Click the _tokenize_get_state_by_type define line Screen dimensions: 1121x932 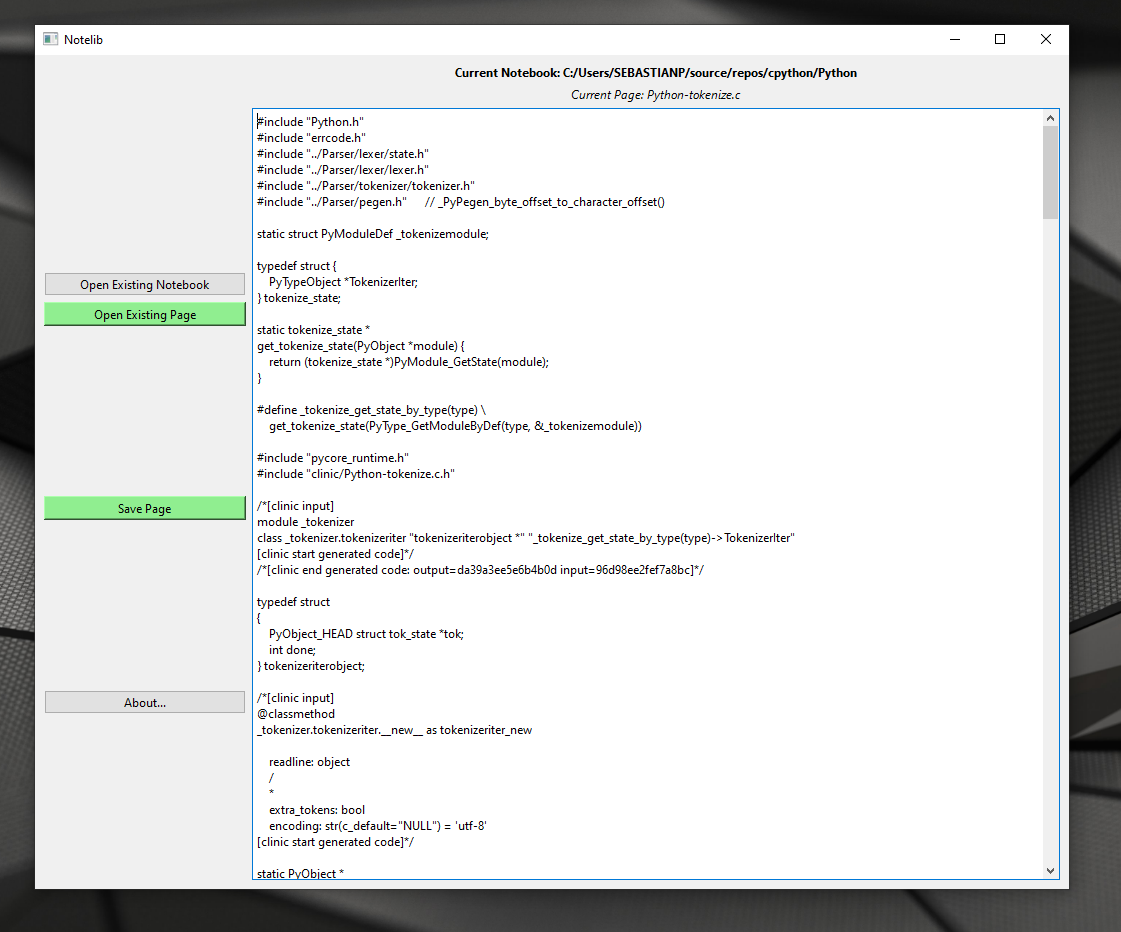tap(370, 409)
